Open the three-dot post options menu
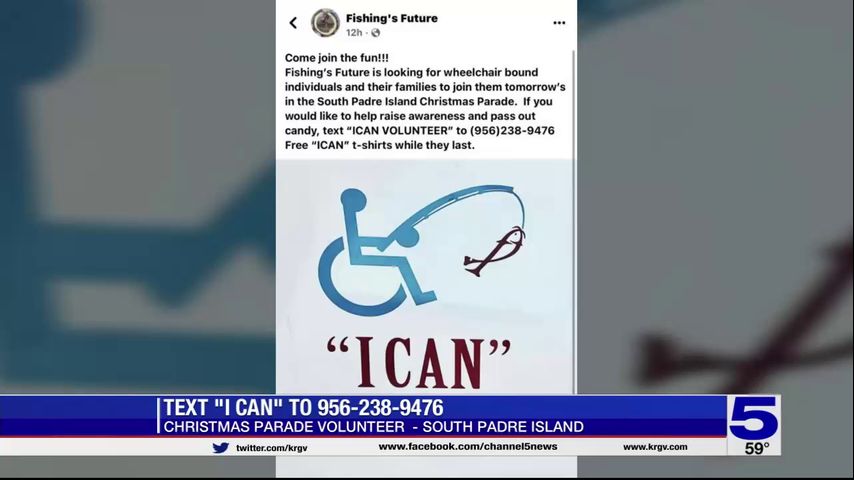854x480 pixels. [559, 23]
